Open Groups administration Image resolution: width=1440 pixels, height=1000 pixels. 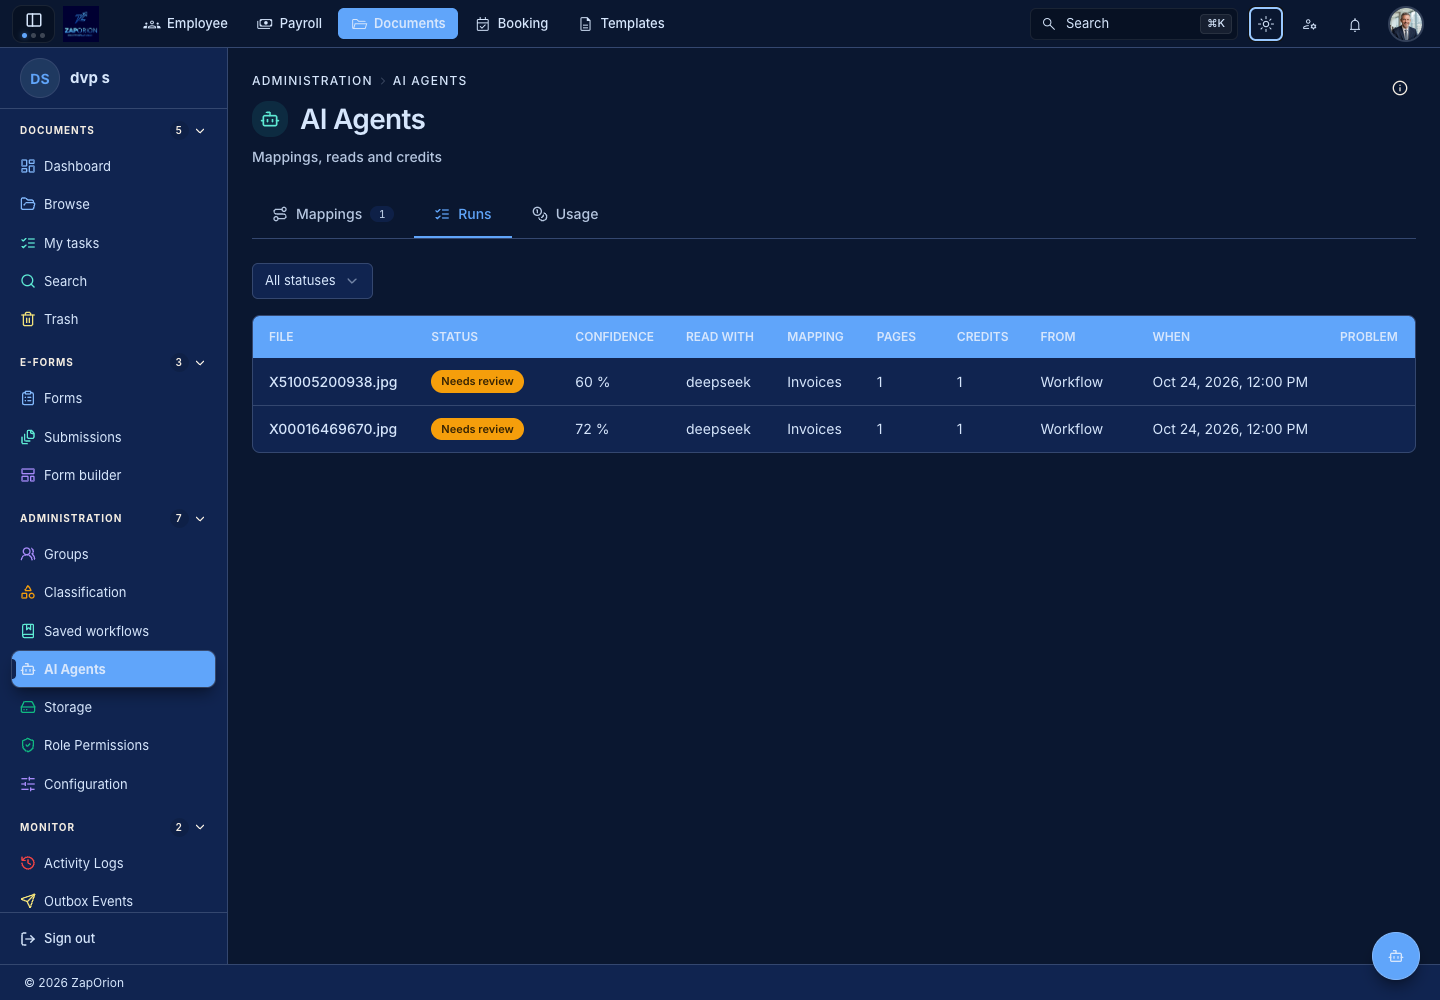coord(114,554)
